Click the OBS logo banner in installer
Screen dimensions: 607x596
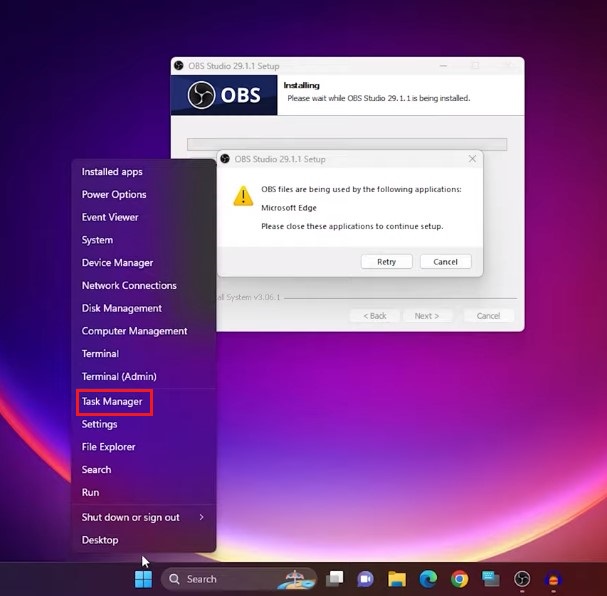tap(224, 95)
